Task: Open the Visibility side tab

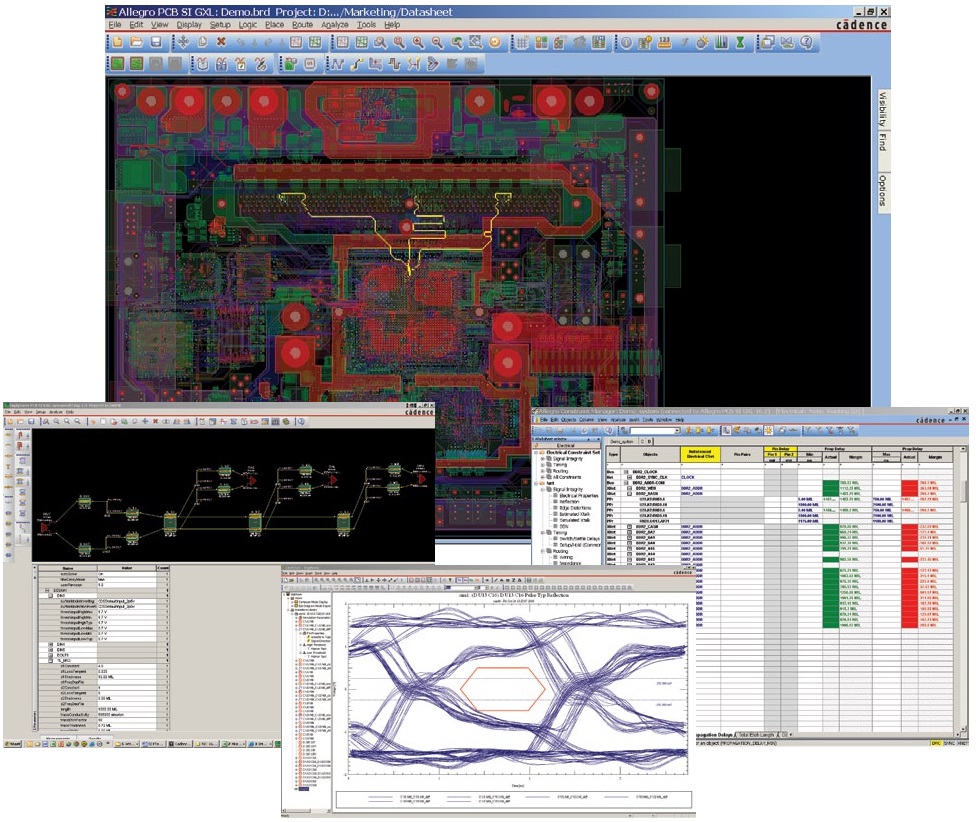Action: tap(882, 109)
